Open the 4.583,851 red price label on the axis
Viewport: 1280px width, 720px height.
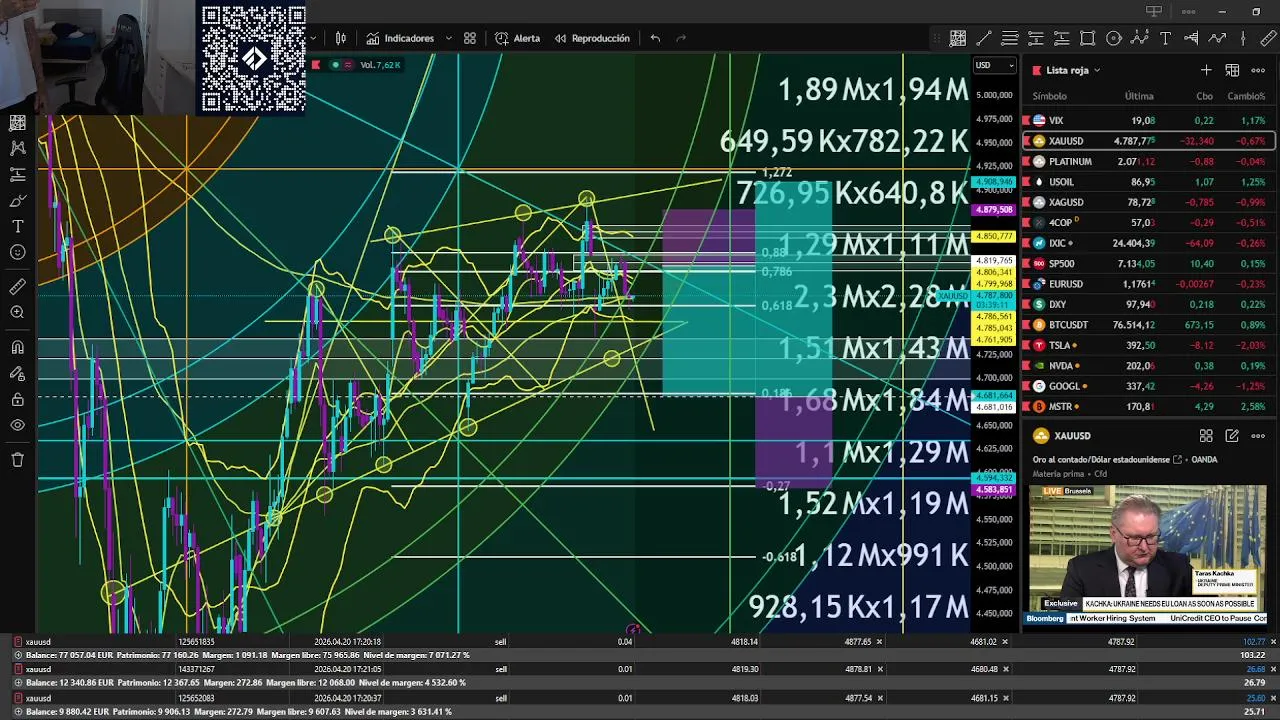[992, 490]
